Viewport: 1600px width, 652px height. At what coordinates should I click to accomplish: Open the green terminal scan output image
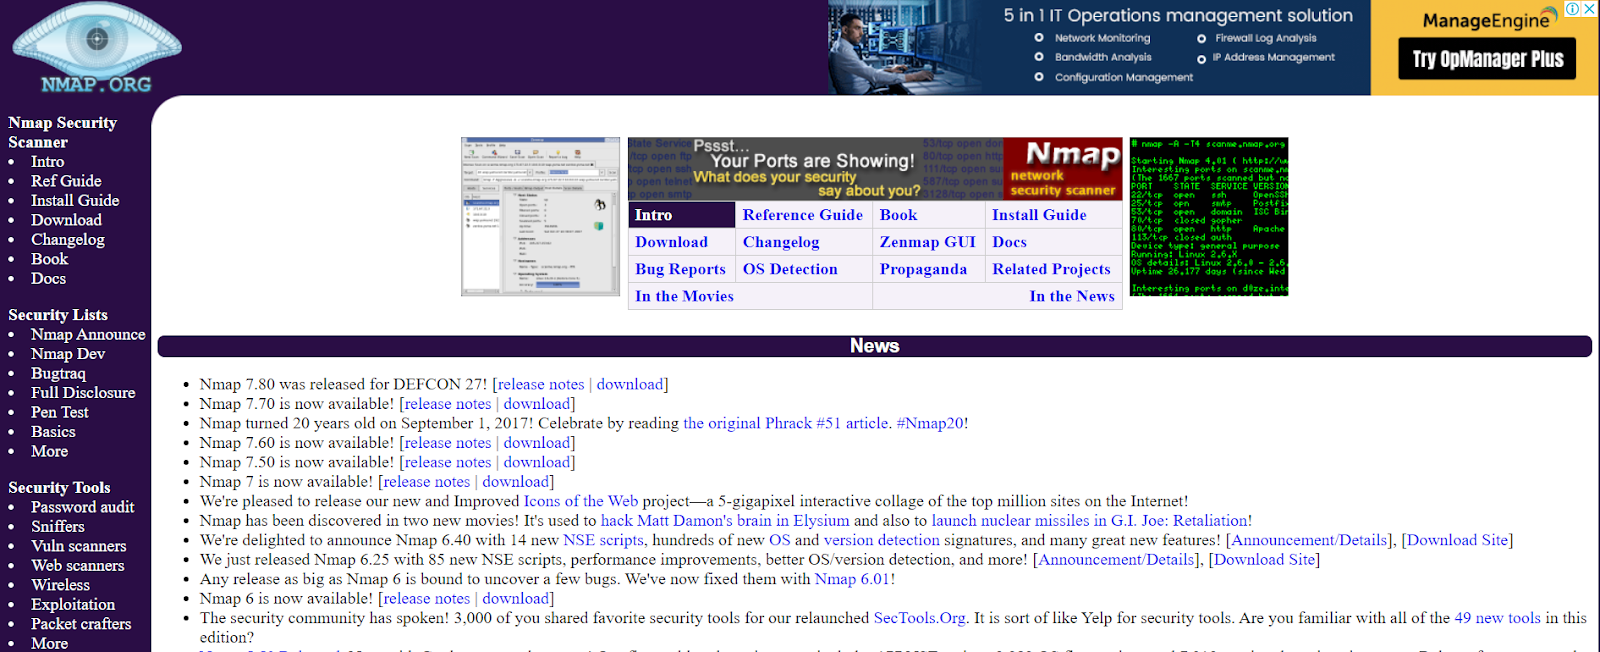(1209, 217)
